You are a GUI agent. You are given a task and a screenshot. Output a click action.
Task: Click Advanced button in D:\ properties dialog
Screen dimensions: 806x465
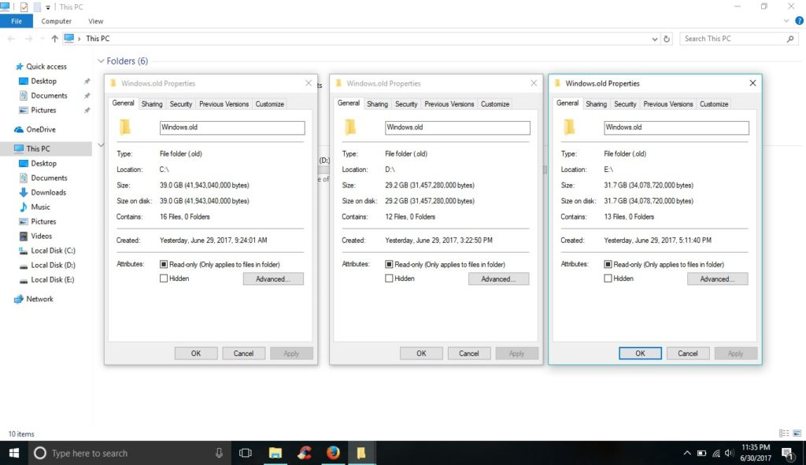point(499,279)
